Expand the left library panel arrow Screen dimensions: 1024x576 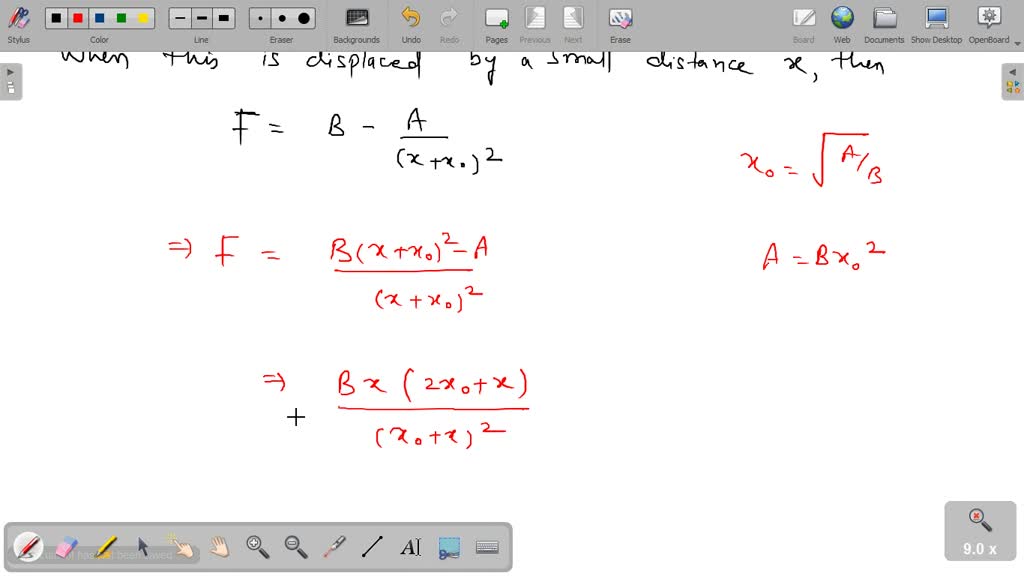tap(10, 71)
